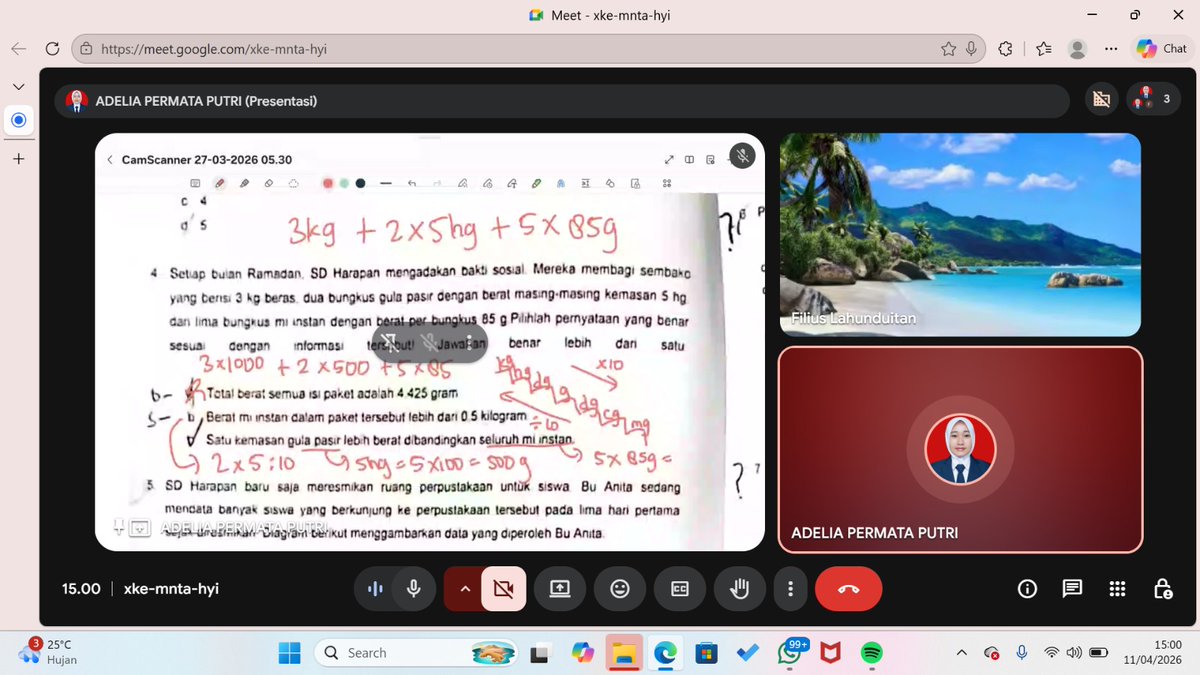Raise hand in the Meet call

(x=739, y=589)
